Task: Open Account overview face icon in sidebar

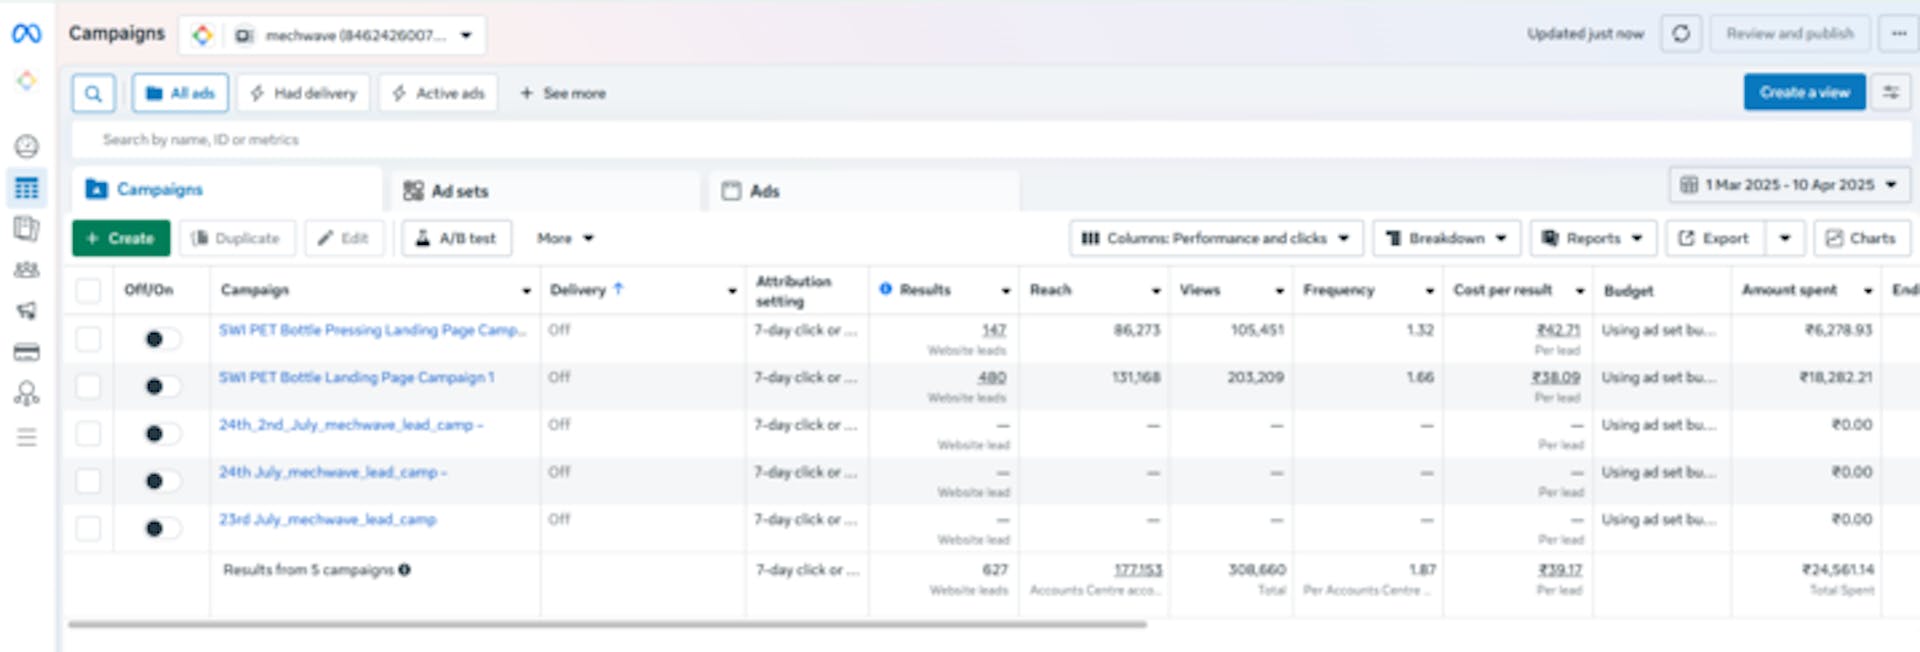Action: [x=27, y=147]
